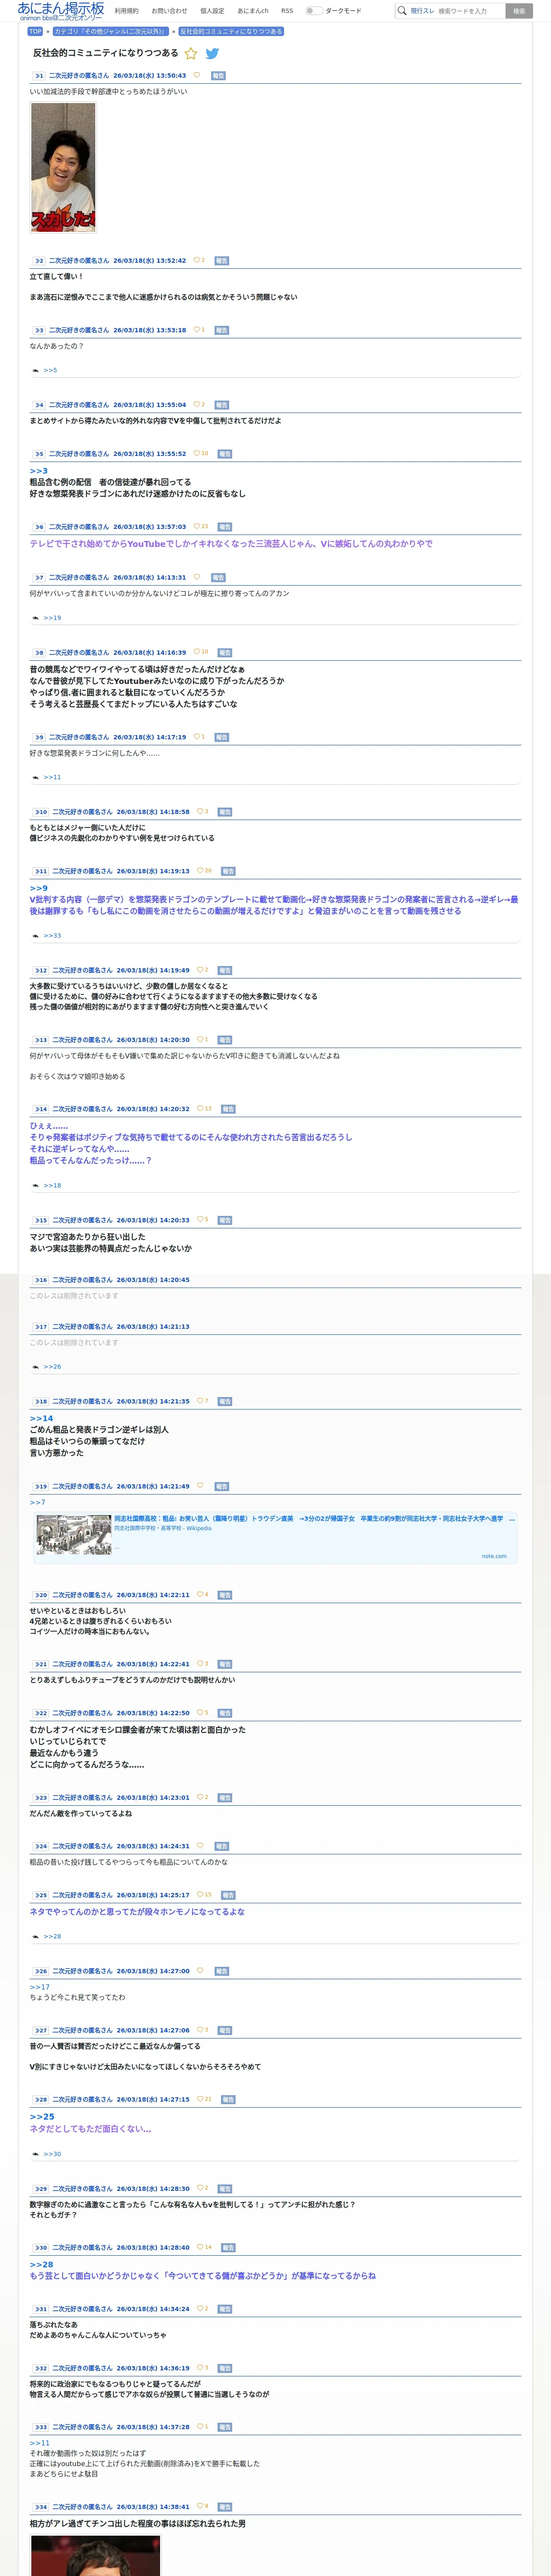Viewport: 551px width, 2576px height.
Task: Like post 5 with its heart icon
Action: [197, 453]
